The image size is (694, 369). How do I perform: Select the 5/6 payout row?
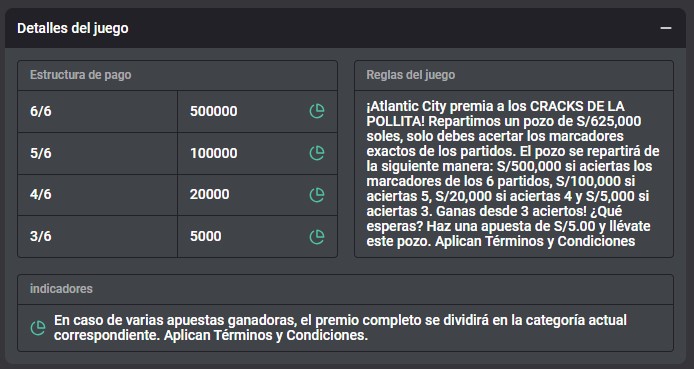(x=177, y=154)
